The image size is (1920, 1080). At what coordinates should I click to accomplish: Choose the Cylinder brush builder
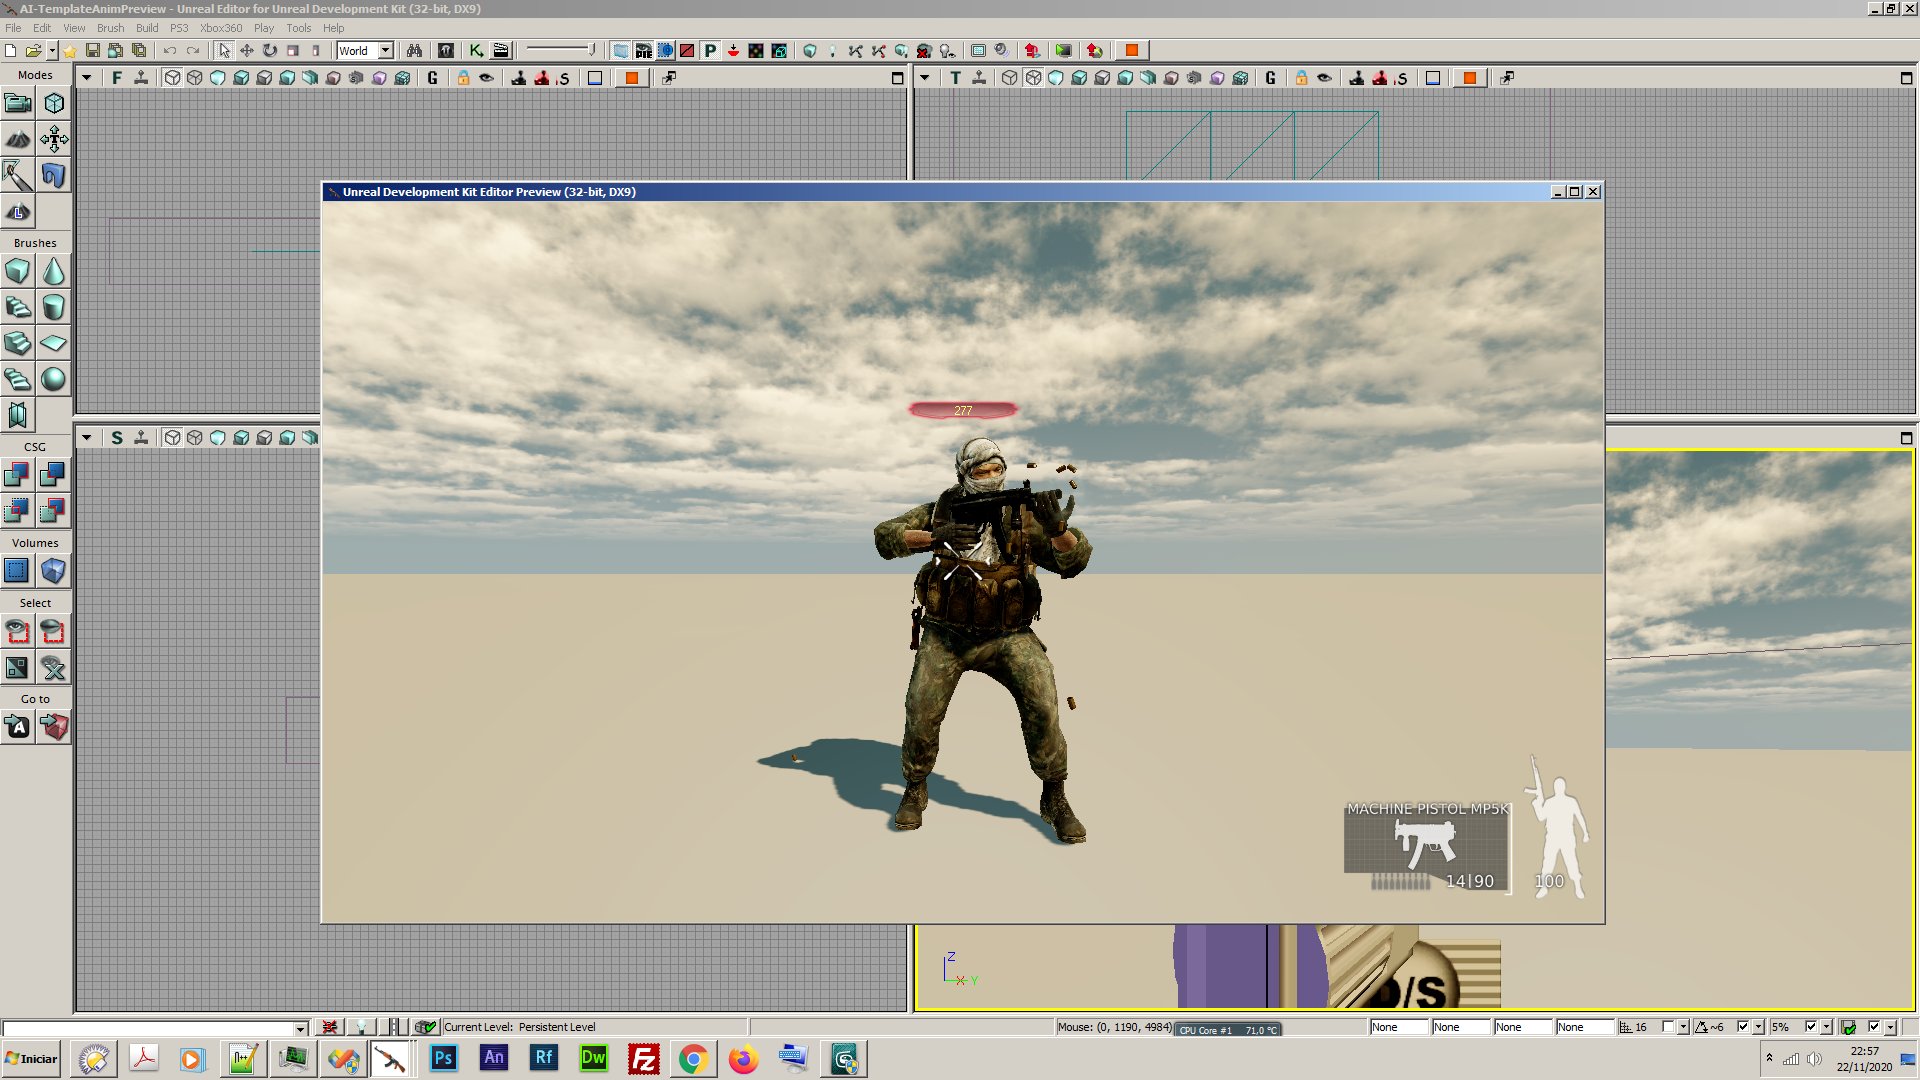[54, 307]
